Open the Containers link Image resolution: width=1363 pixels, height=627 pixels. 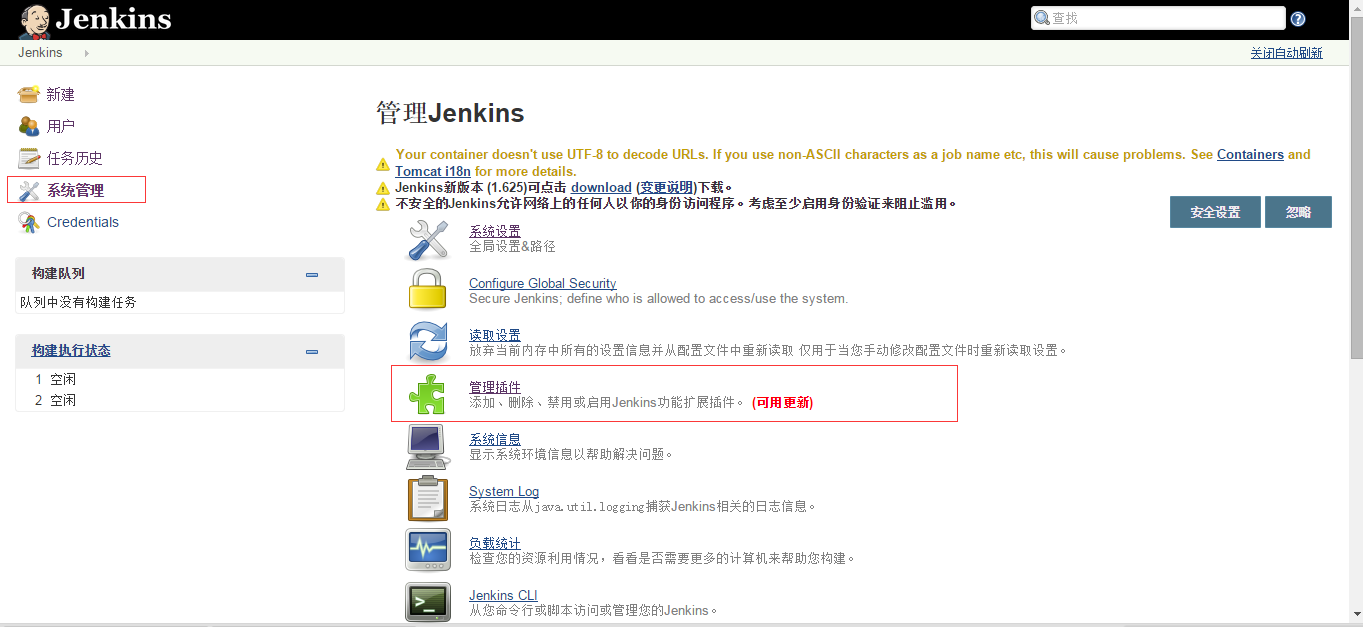pyautogui.click(x=1250, y=155)
